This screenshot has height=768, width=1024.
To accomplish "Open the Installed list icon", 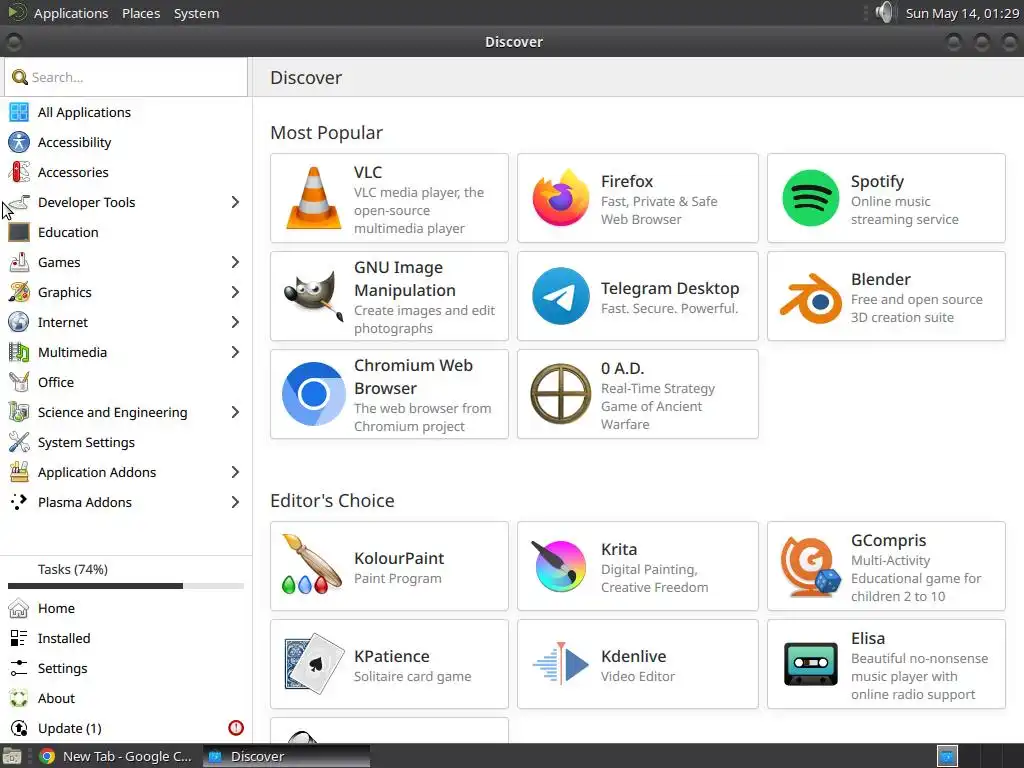I will click(19, 638).
